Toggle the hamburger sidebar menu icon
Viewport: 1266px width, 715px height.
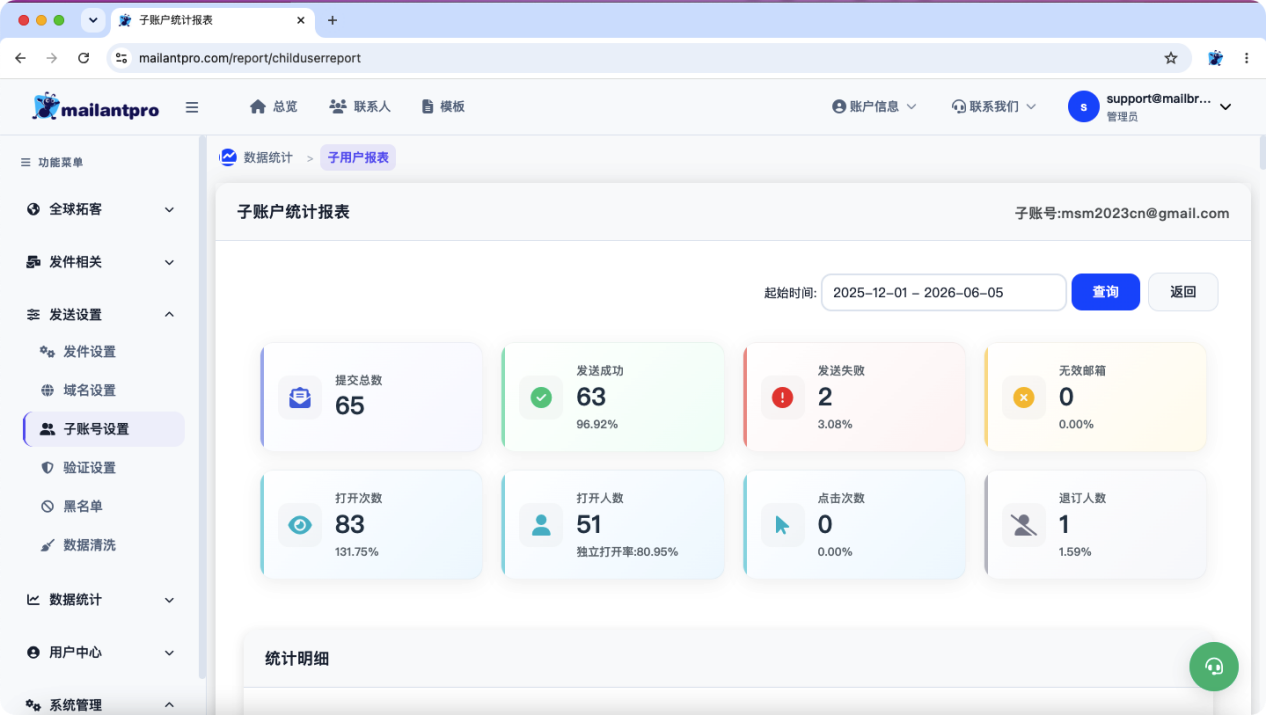click(192, 107)
